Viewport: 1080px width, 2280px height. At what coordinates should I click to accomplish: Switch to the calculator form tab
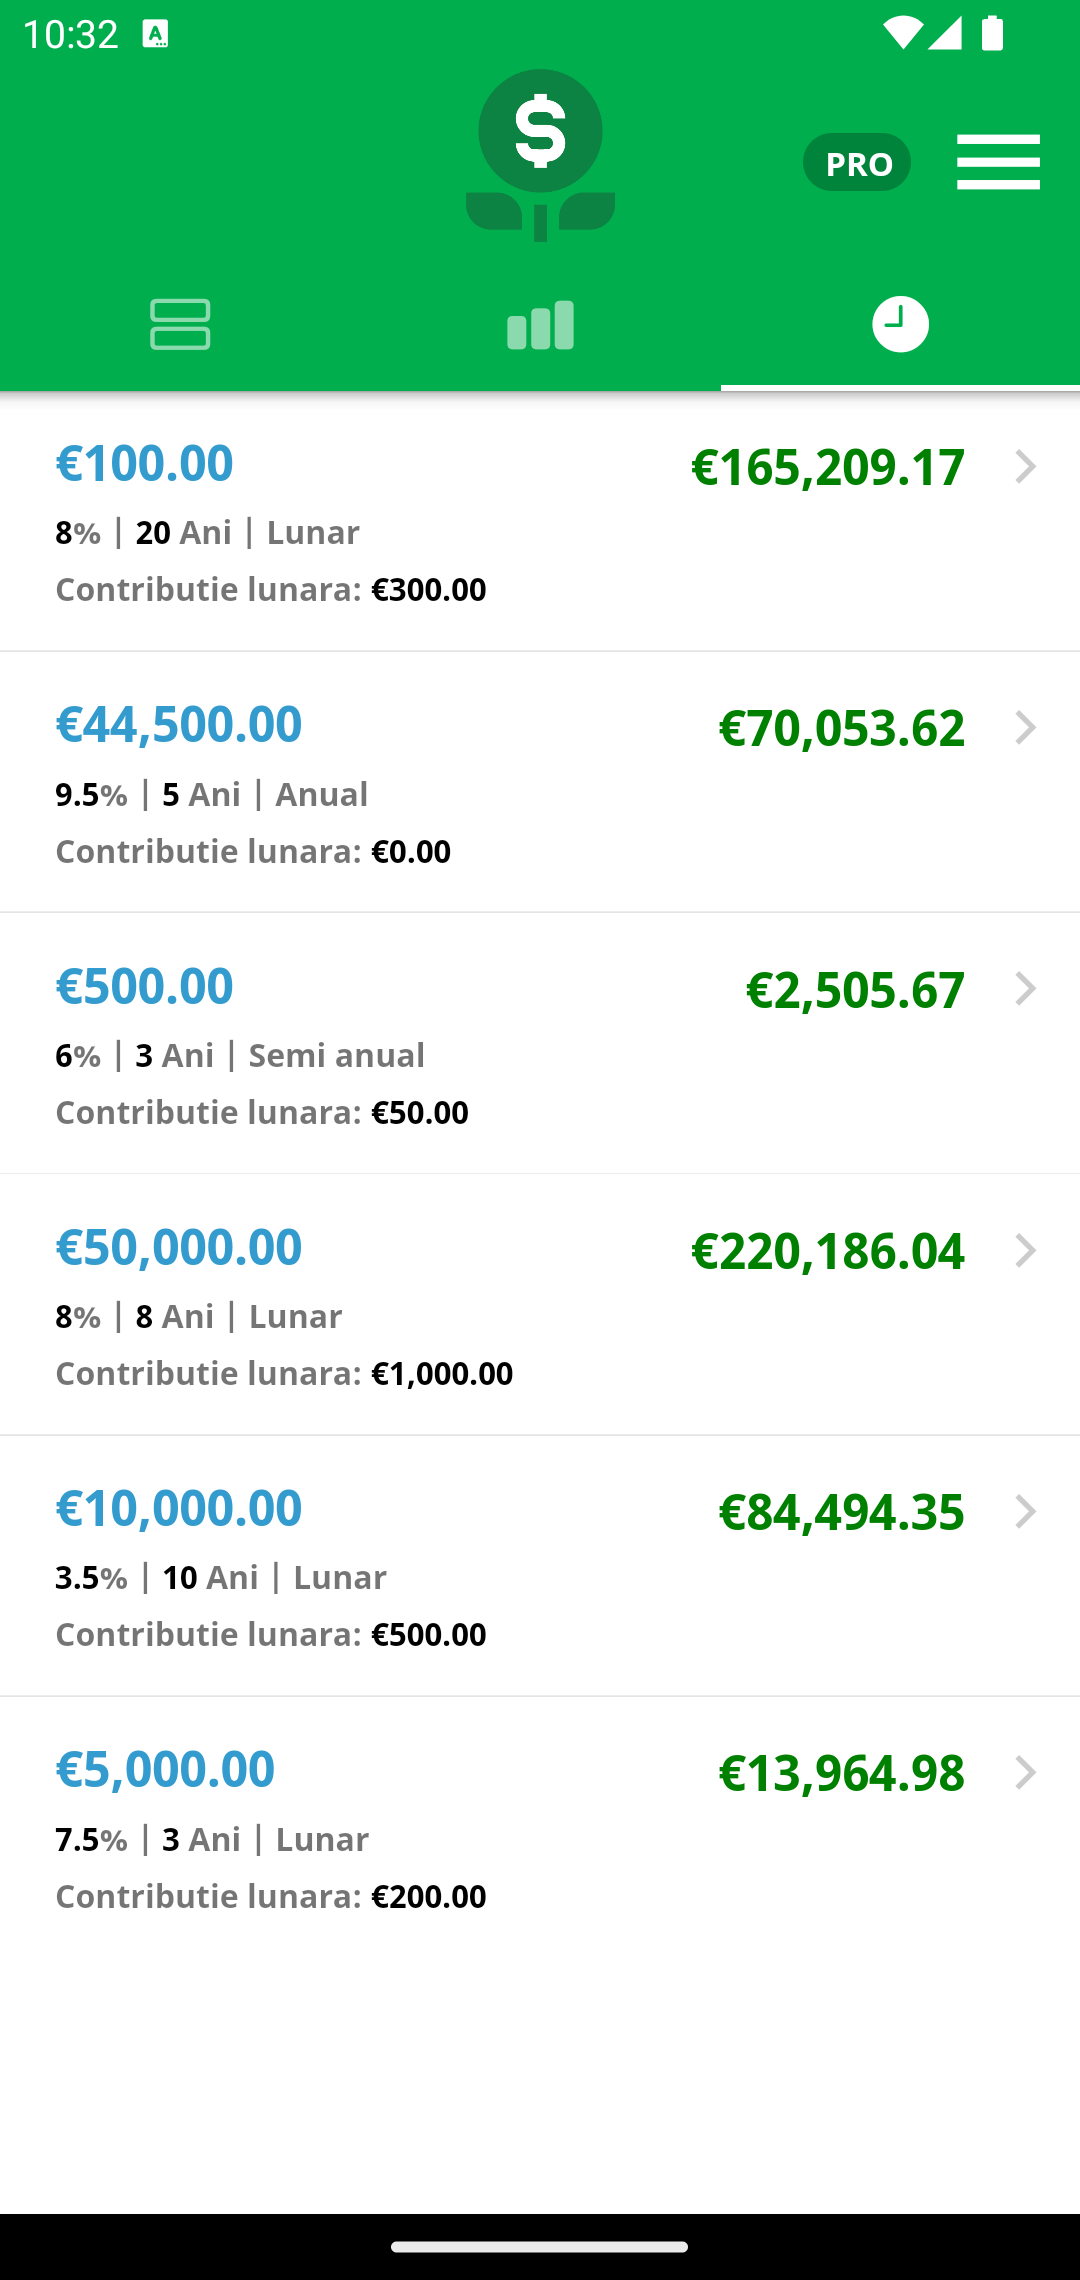tap(180, 324)
